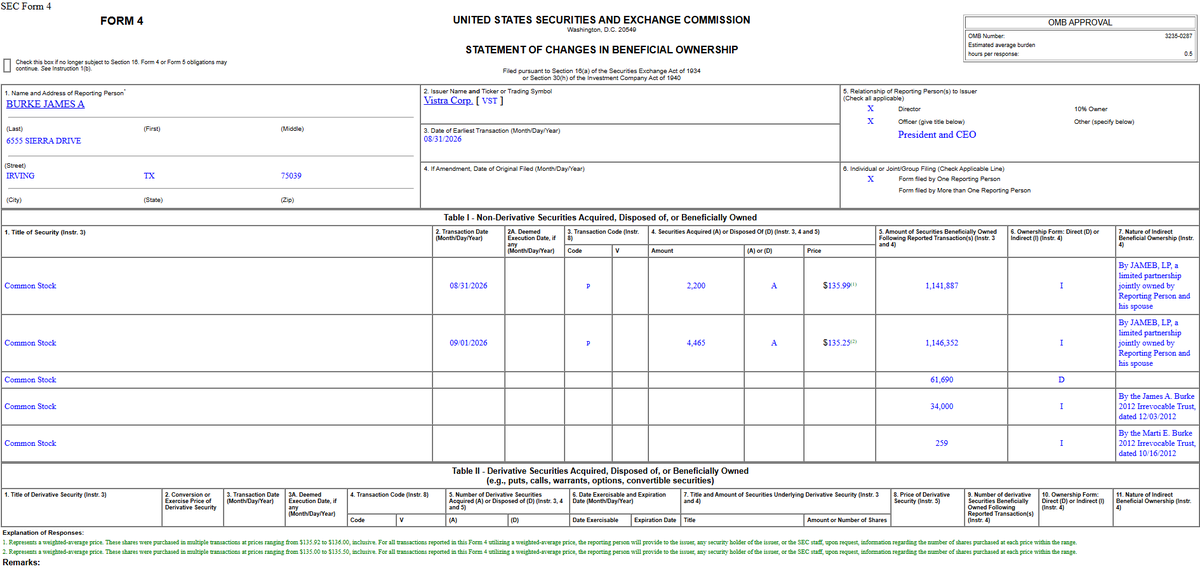Click the 259 shares amount

tap(942, 443)
